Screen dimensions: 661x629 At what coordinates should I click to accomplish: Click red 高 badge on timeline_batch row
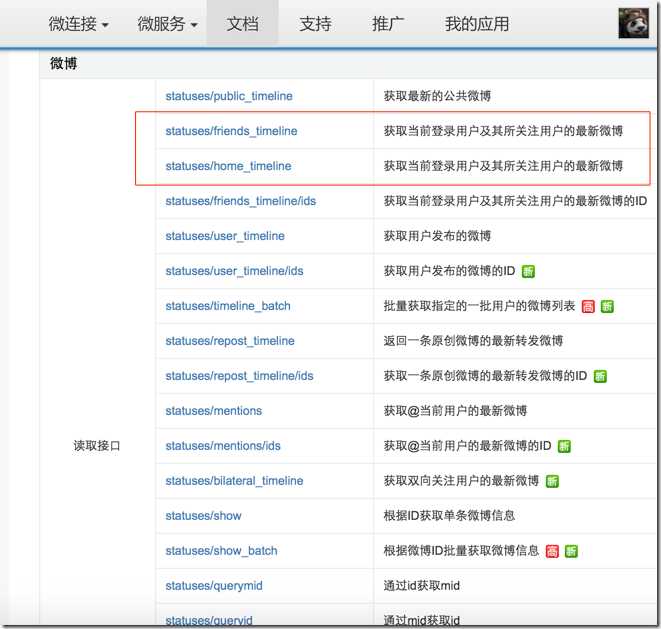pos(588,306)
